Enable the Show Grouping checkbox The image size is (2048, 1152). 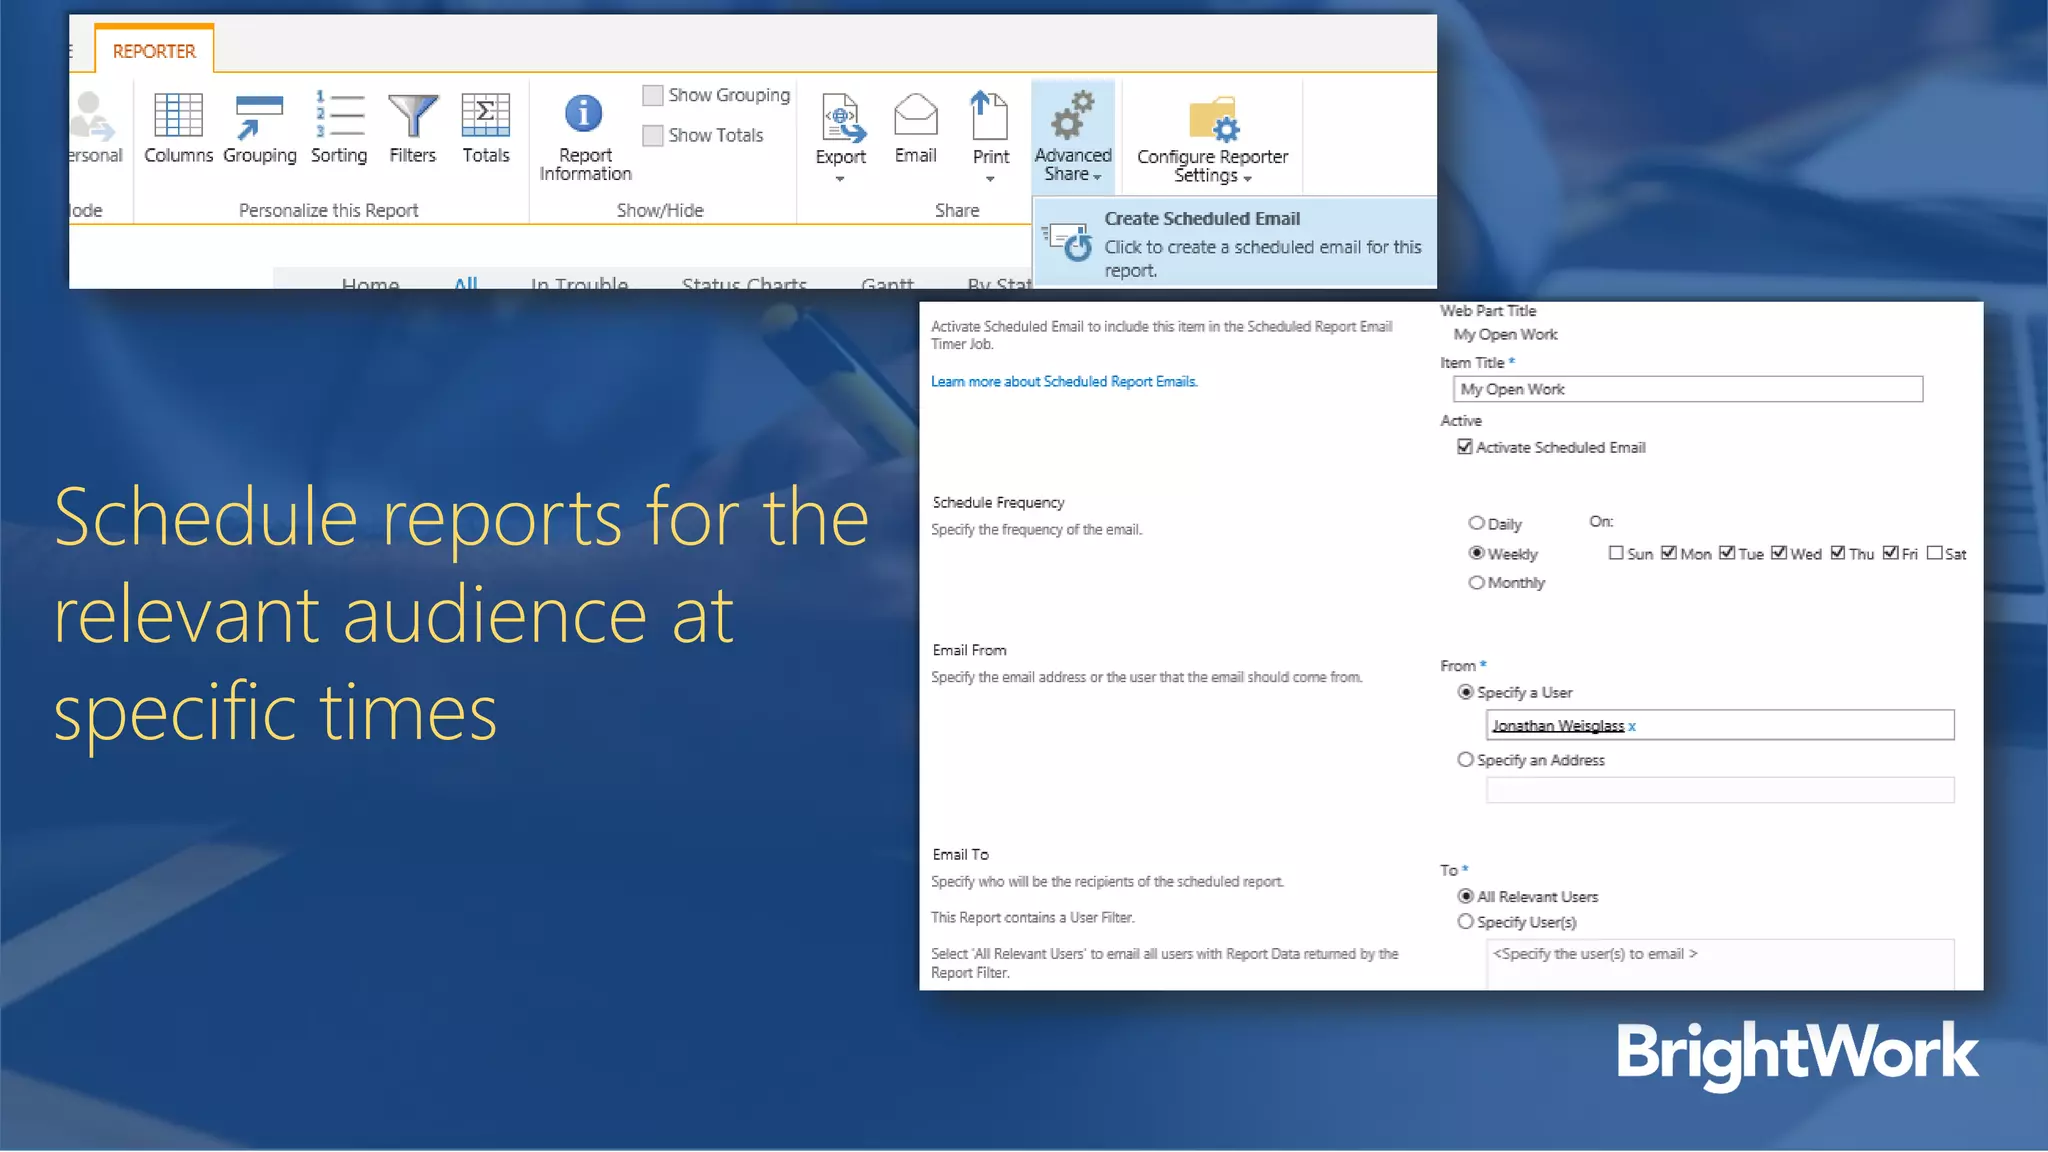tap(653, 95)
